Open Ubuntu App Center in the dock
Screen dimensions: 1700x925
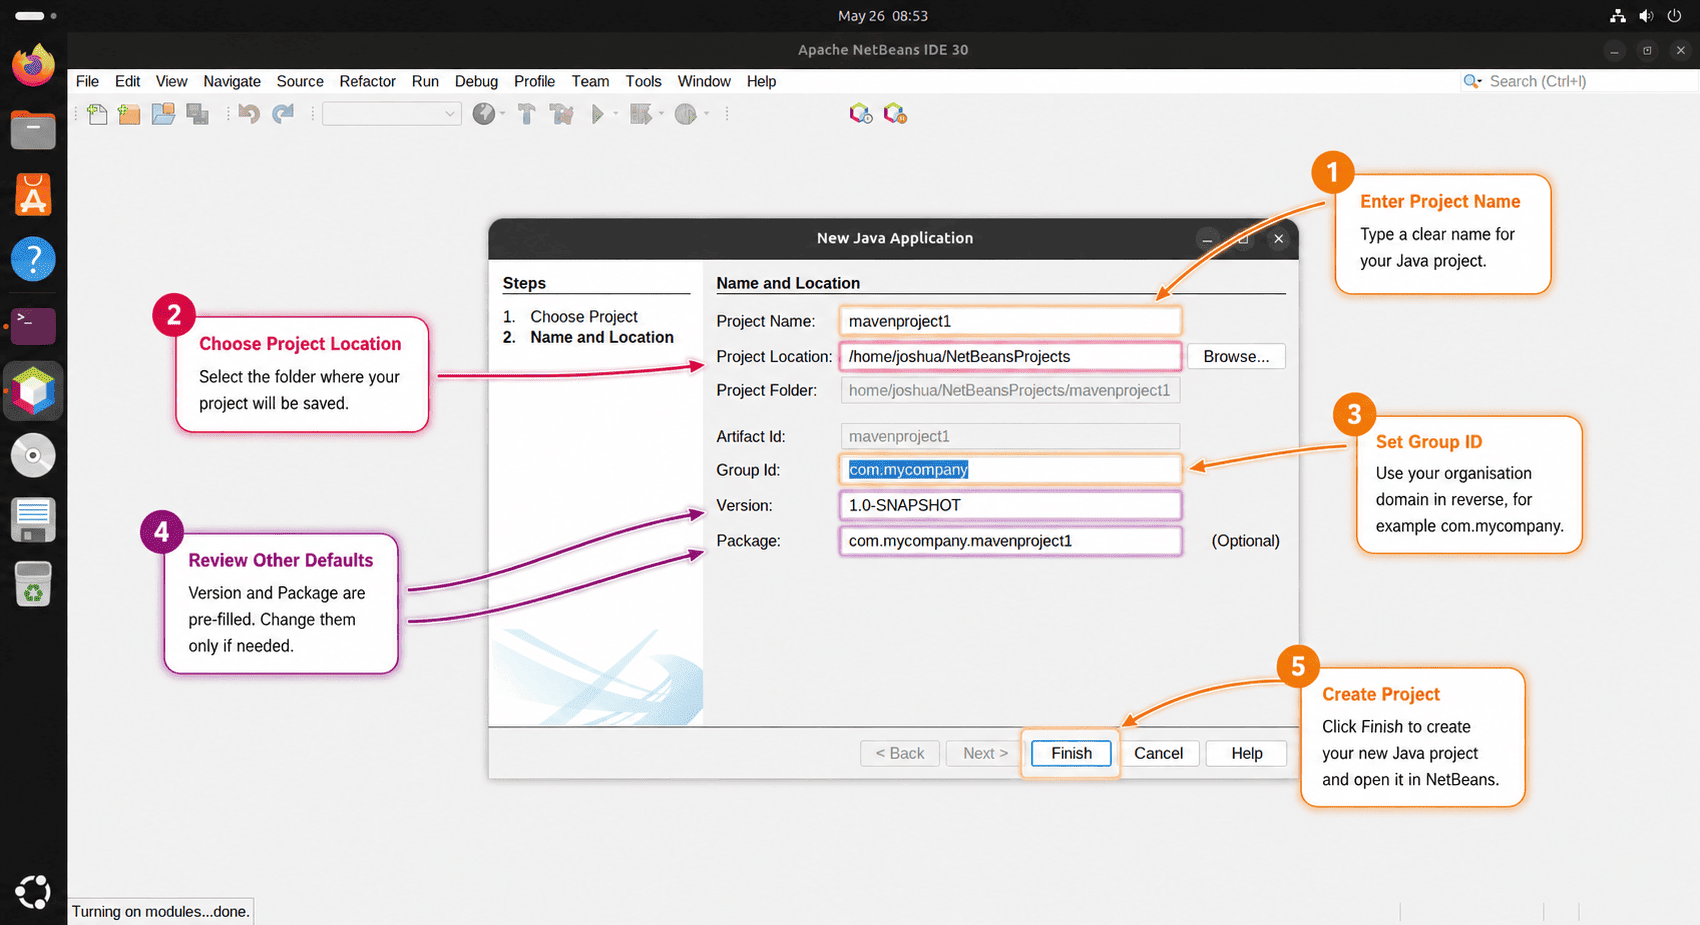click(33, 195)
